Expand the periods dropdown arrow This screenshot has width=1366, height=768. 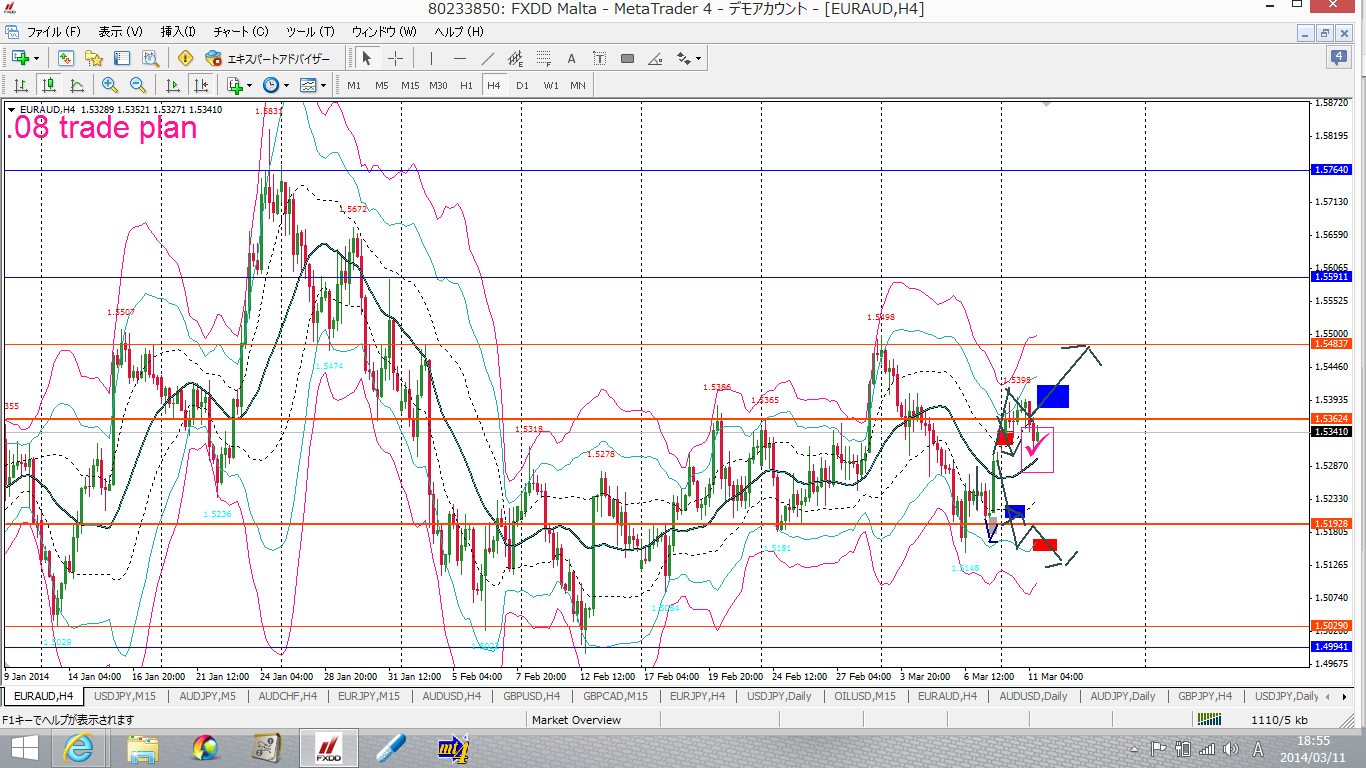point(285,85)
